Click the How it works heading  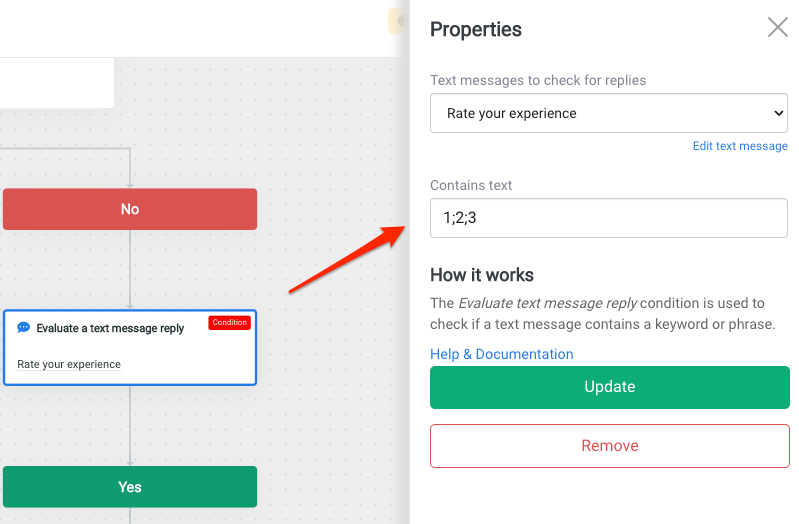pyautogui.click(x=482, y=275)
